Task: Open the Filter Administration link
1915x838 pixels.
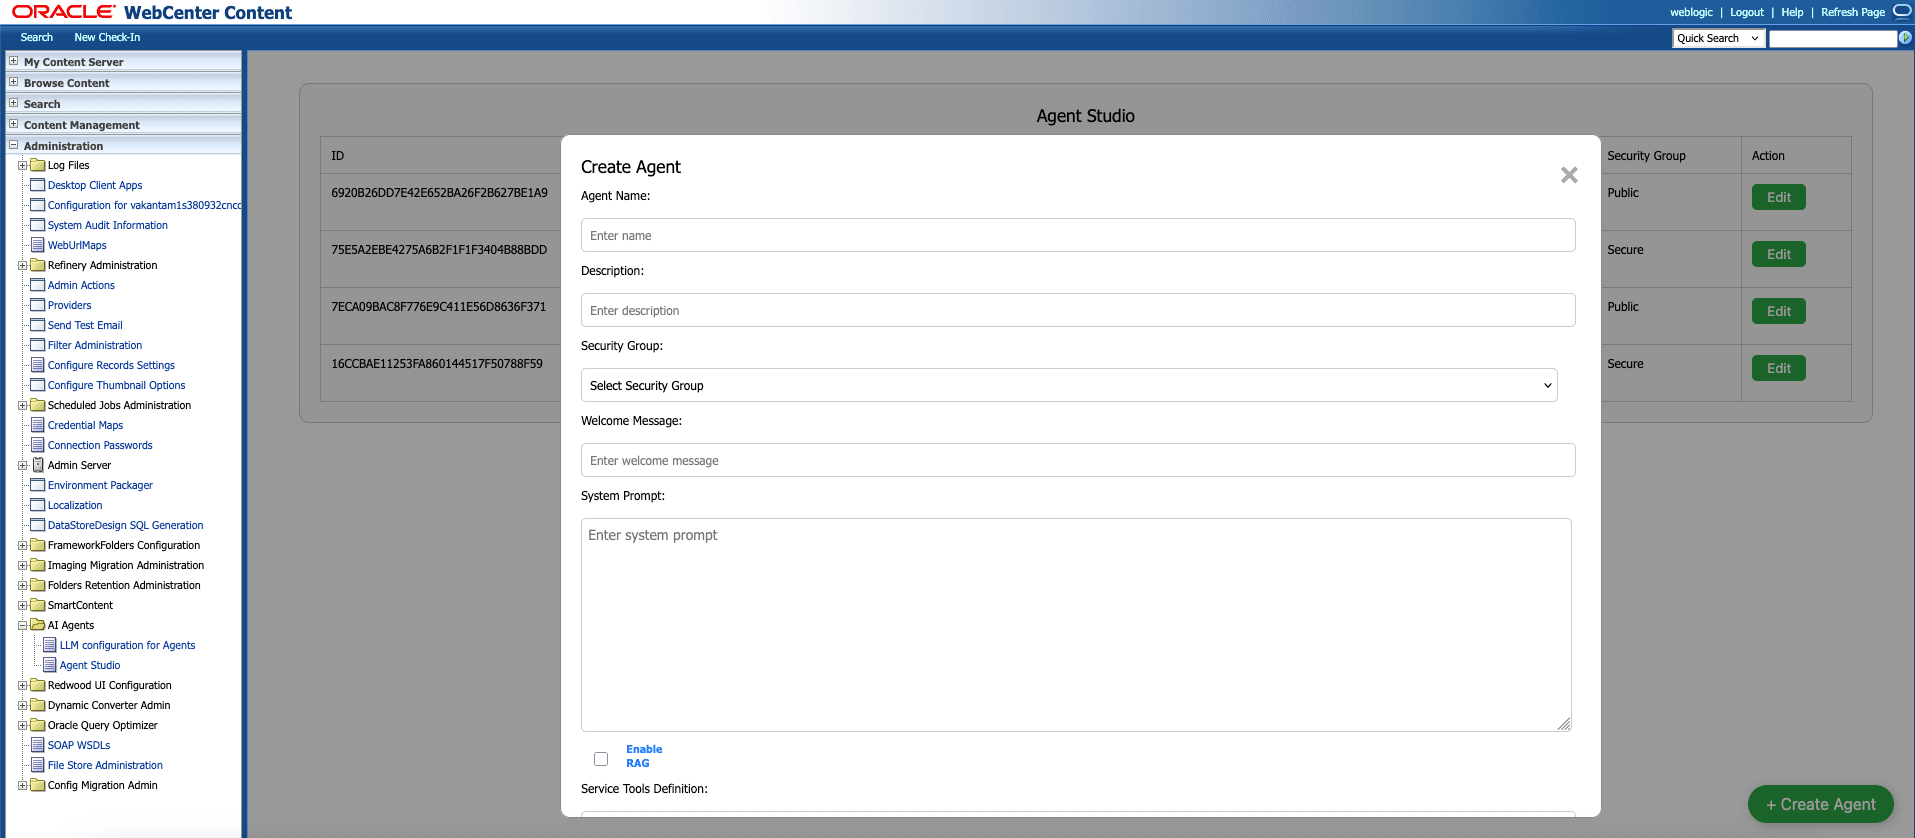Action: pos(95,345)
